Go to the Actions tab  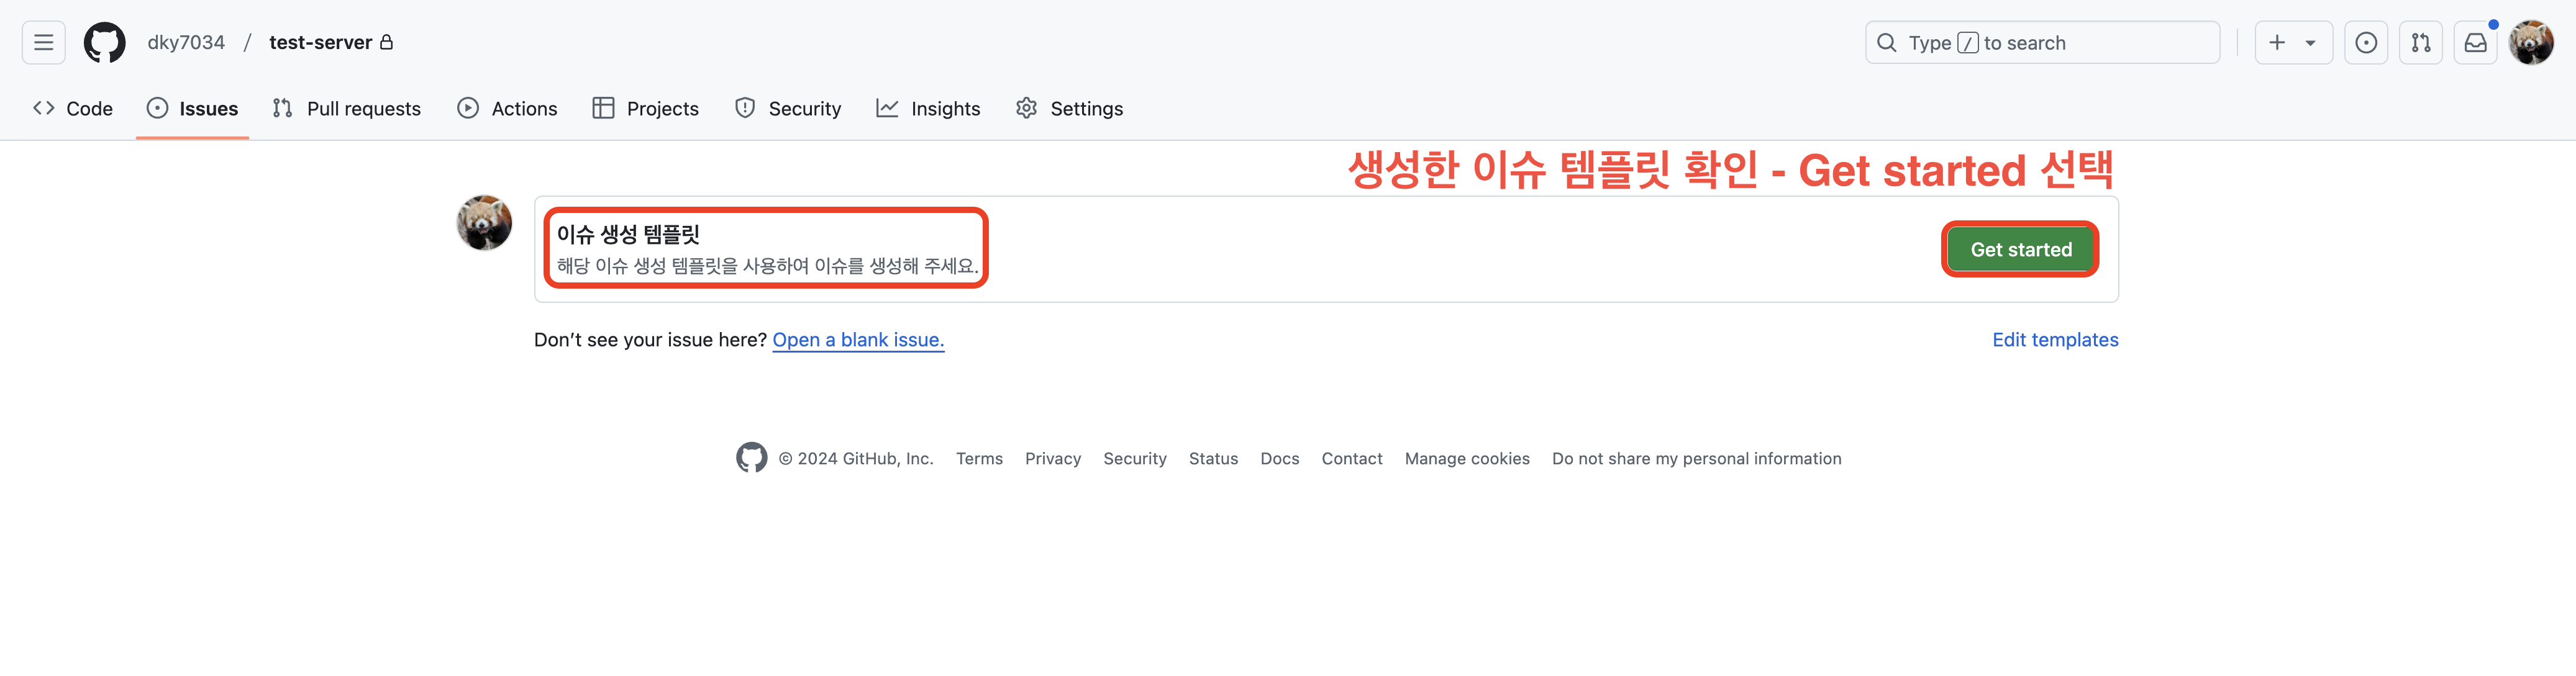coord(507,108)
